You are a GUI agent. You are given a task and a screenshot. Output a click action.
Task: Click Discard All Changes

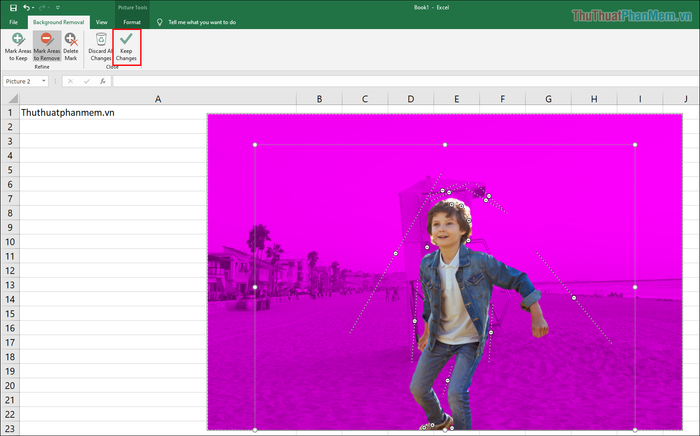click(x=101, y=47)
